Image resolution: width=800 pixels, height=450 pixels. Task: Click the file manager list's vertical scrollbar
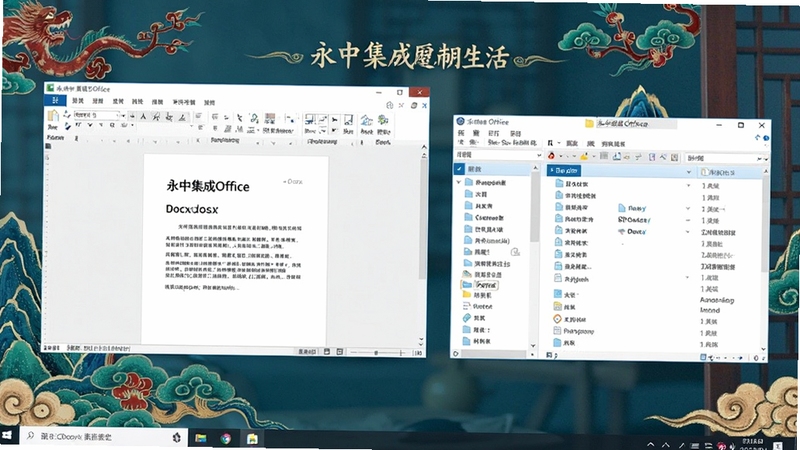(765, 224)
